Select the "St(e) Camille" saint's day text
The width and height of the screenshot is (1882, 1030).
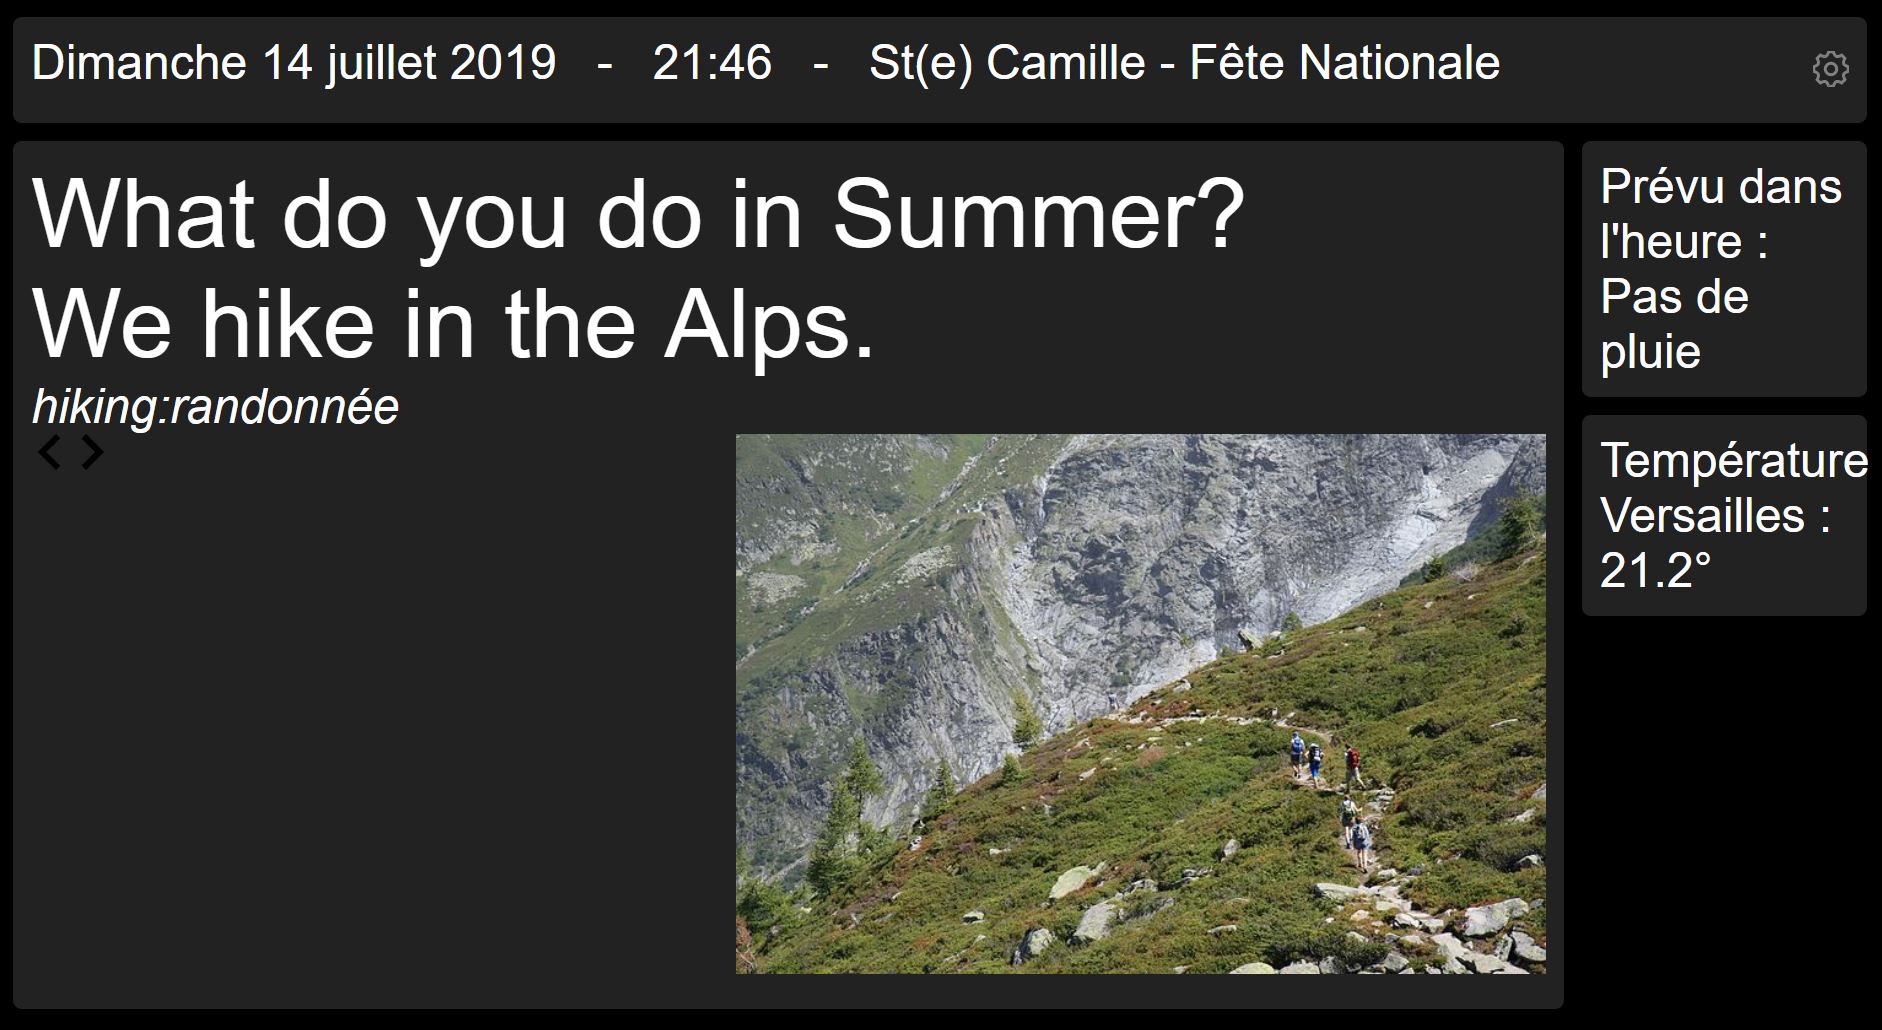click(1007, 63)
